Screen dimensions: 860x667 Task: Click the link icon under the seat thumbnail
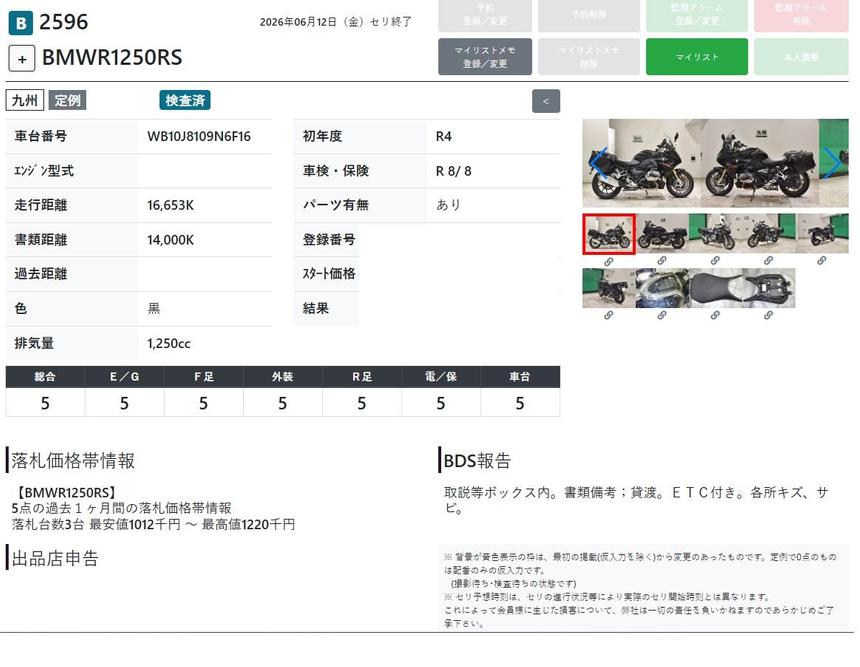(x=715, y=315)
